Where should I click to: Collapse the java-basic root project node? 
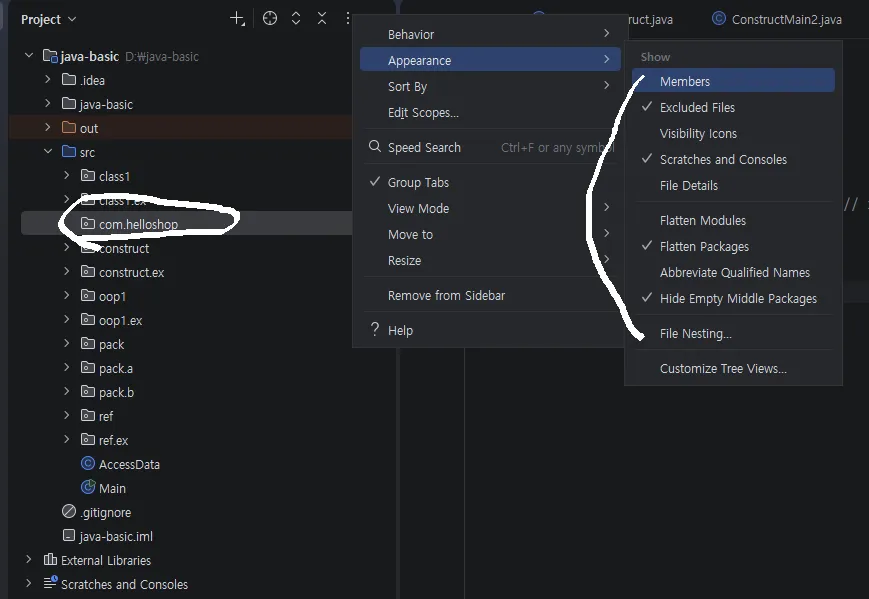[x=29, y=55]
